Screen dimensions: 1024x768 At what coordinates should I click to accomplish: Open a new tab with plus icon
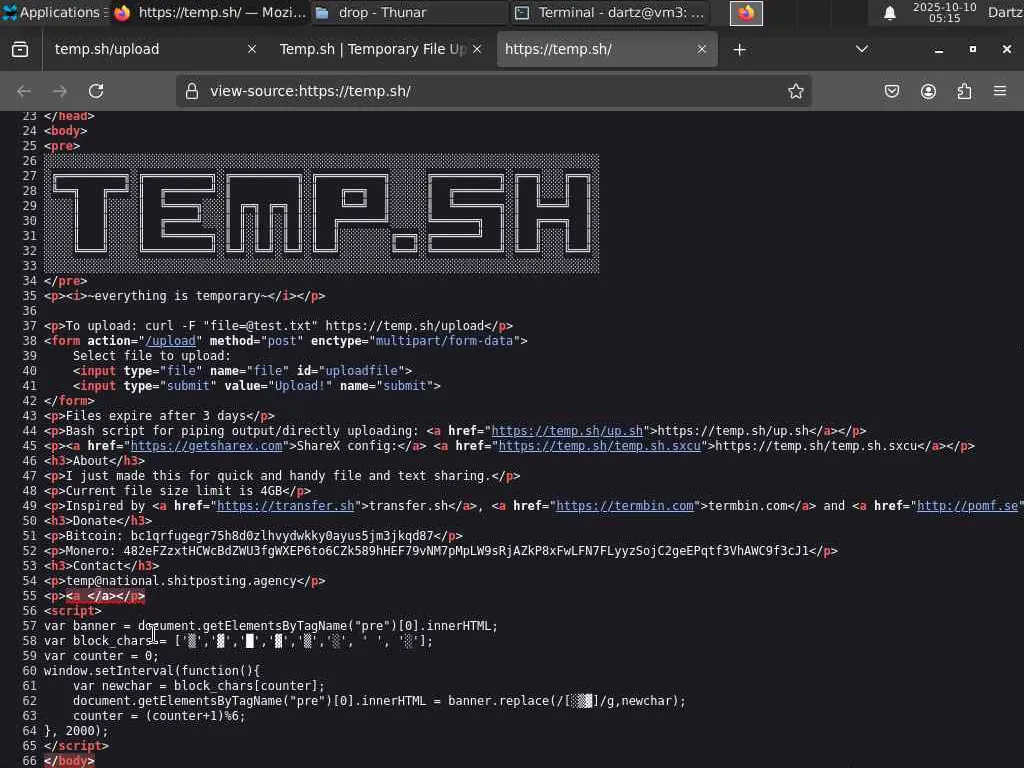point(739,50)
